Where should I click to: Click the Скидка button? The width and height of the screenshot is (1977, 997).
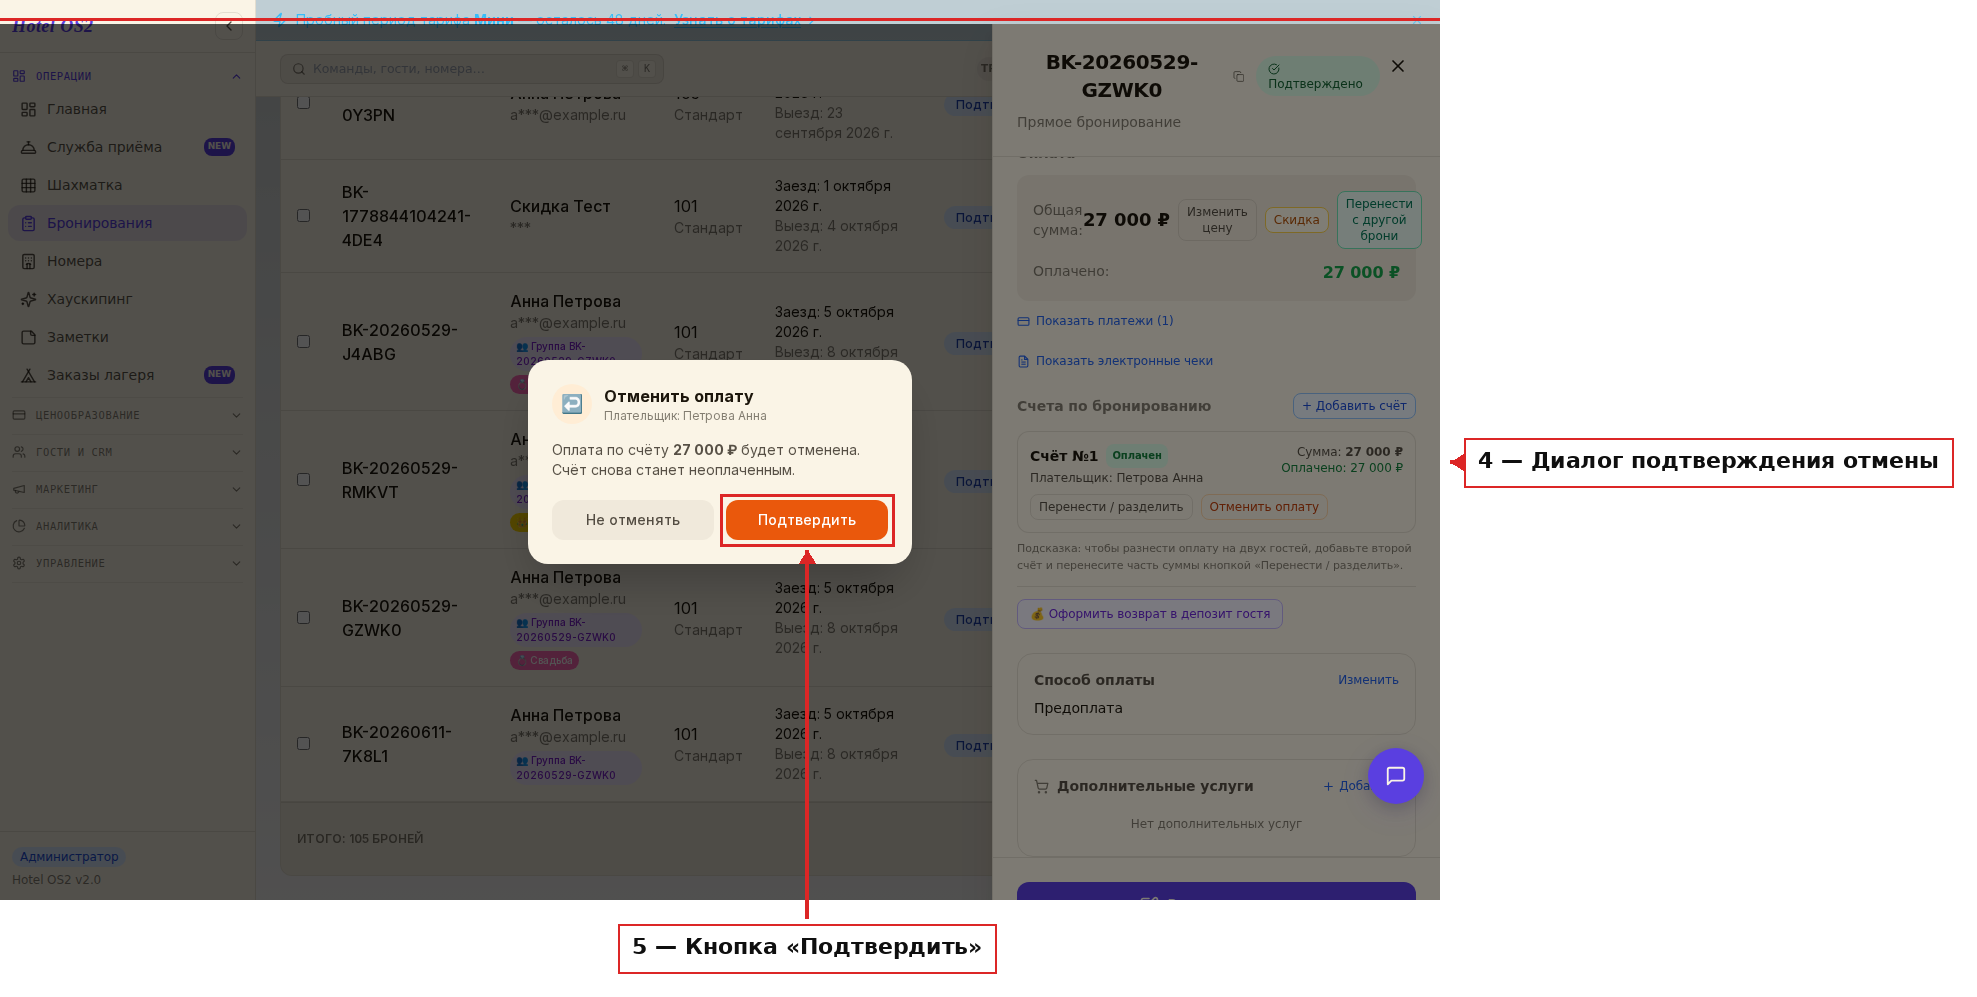[1296, 220]
